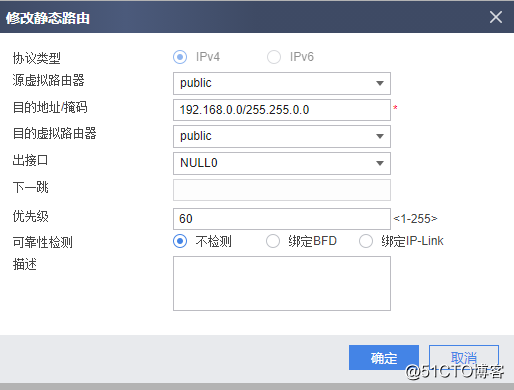Select the IPv6 protocol radio button
This screenshot has height=390, width=514.
click(274, 57)
